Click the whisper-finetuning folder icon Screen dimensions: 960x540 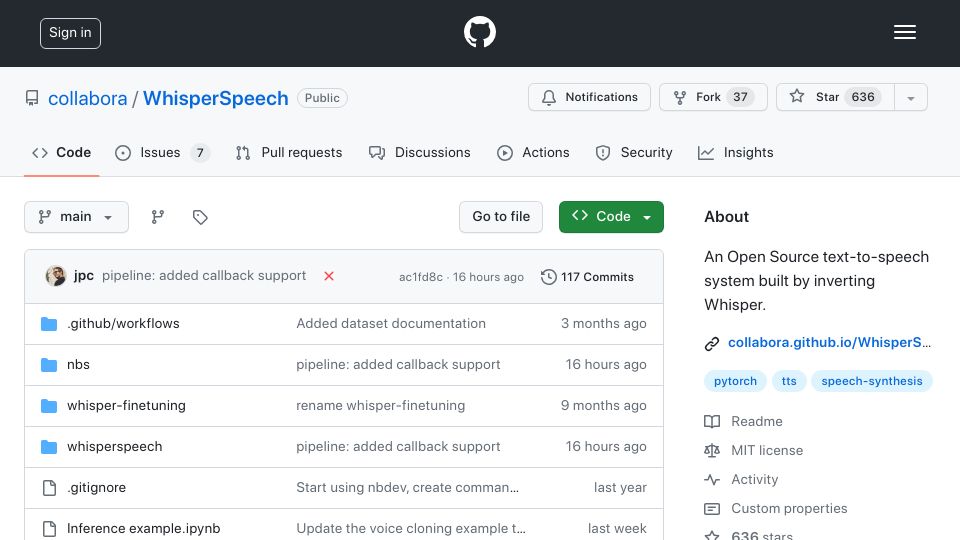49,406
